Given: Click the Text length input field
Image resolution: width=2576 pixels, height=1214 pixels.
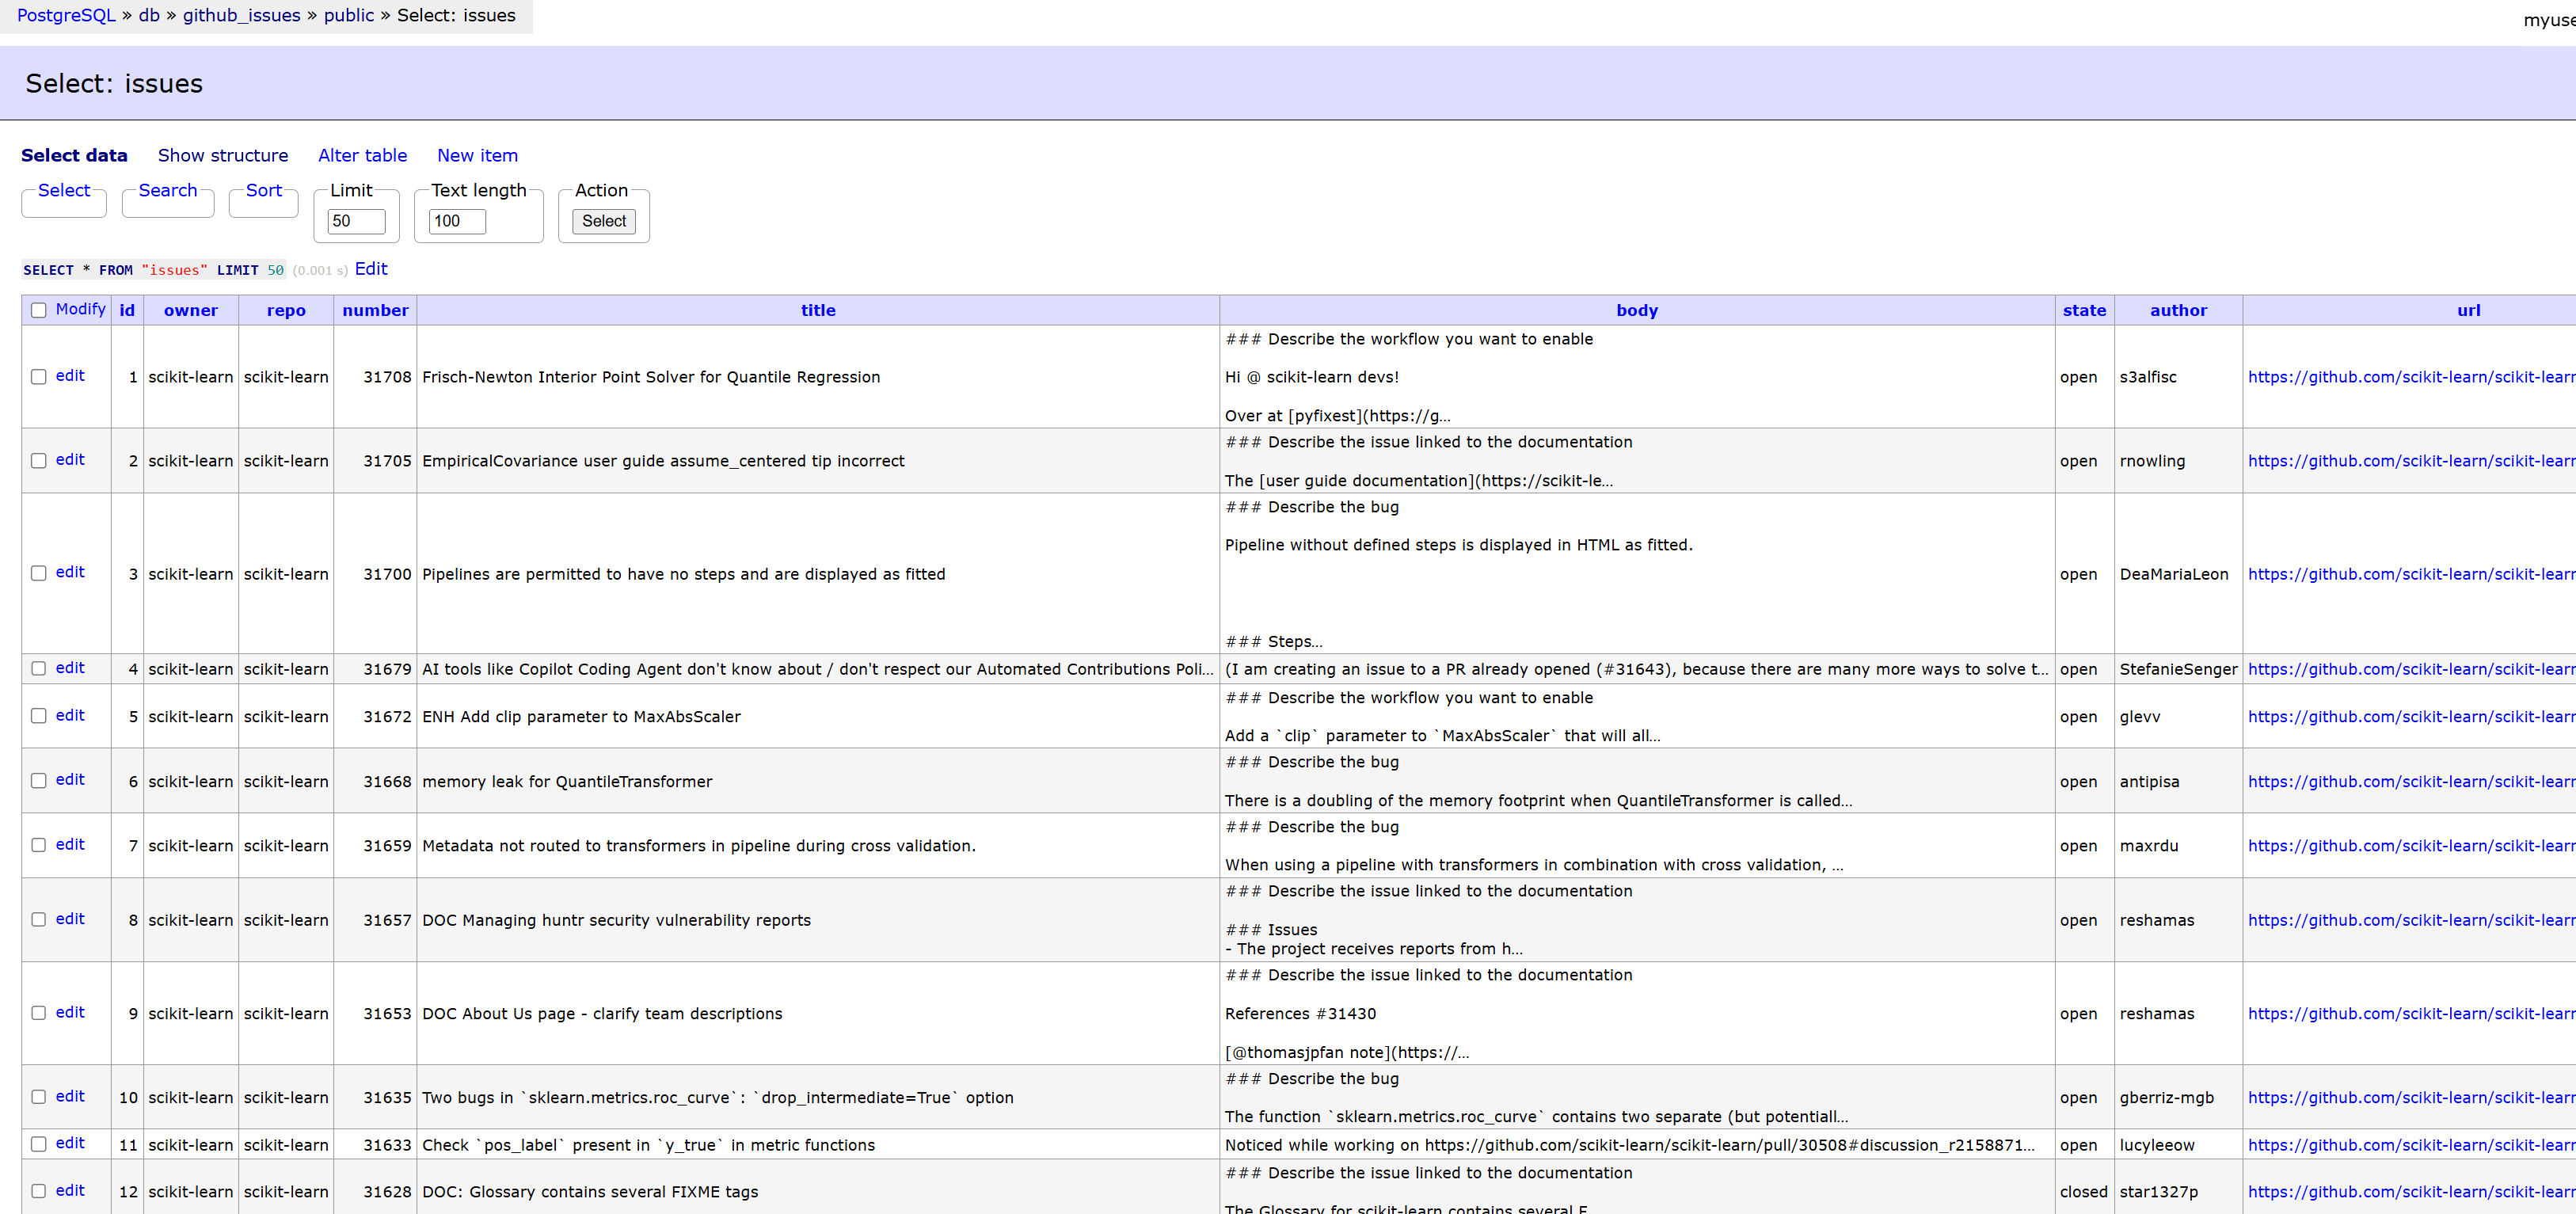Looking at the screenshot, I should [456, 221].
